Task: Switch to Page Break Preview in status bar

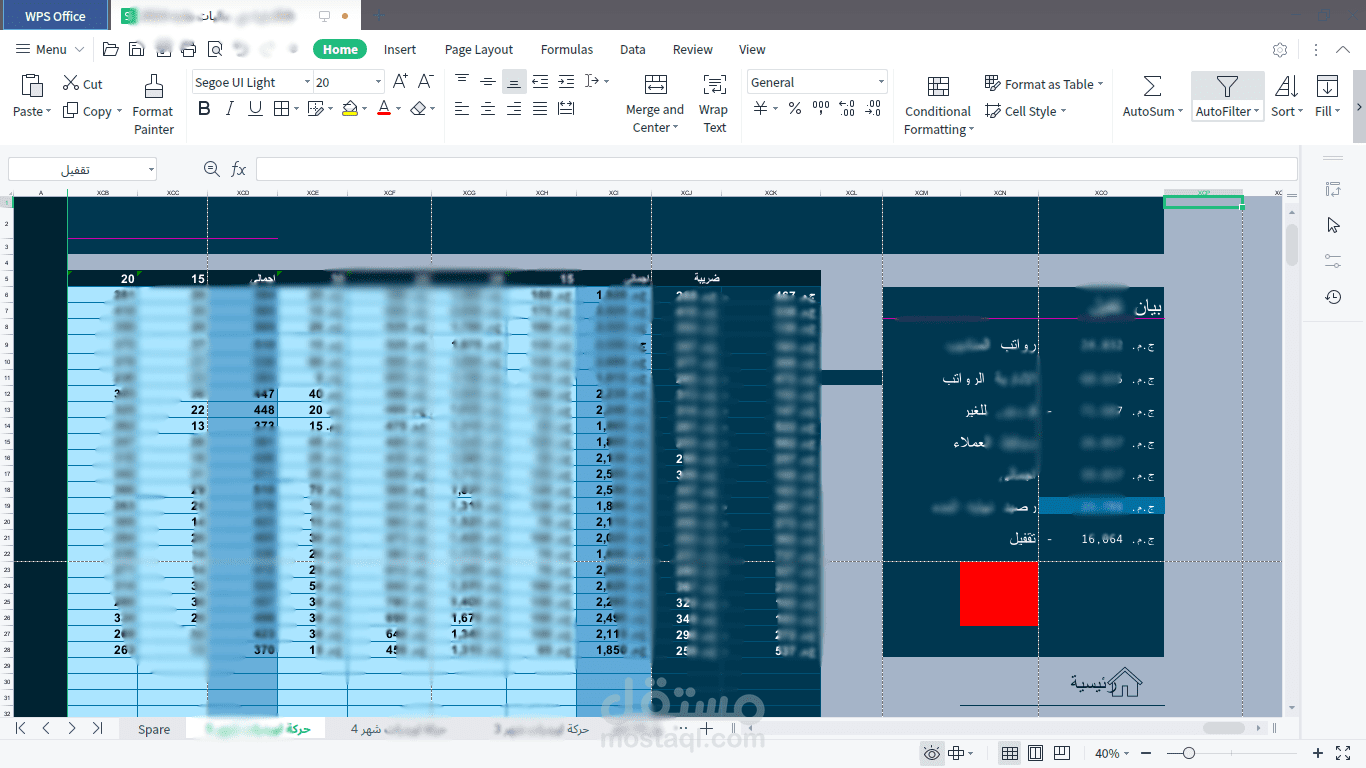Action: [1062, 753]
